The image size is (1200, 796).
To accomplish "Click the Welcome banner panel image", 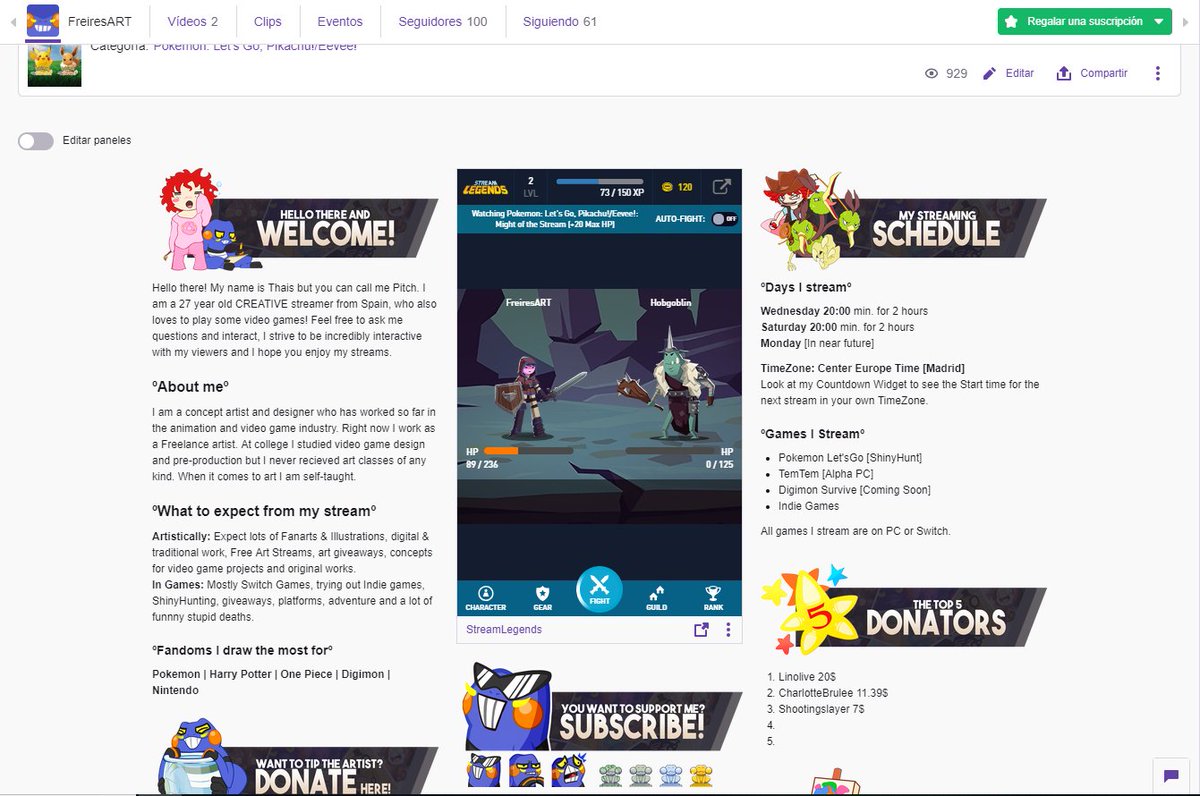I will point(298,220).
